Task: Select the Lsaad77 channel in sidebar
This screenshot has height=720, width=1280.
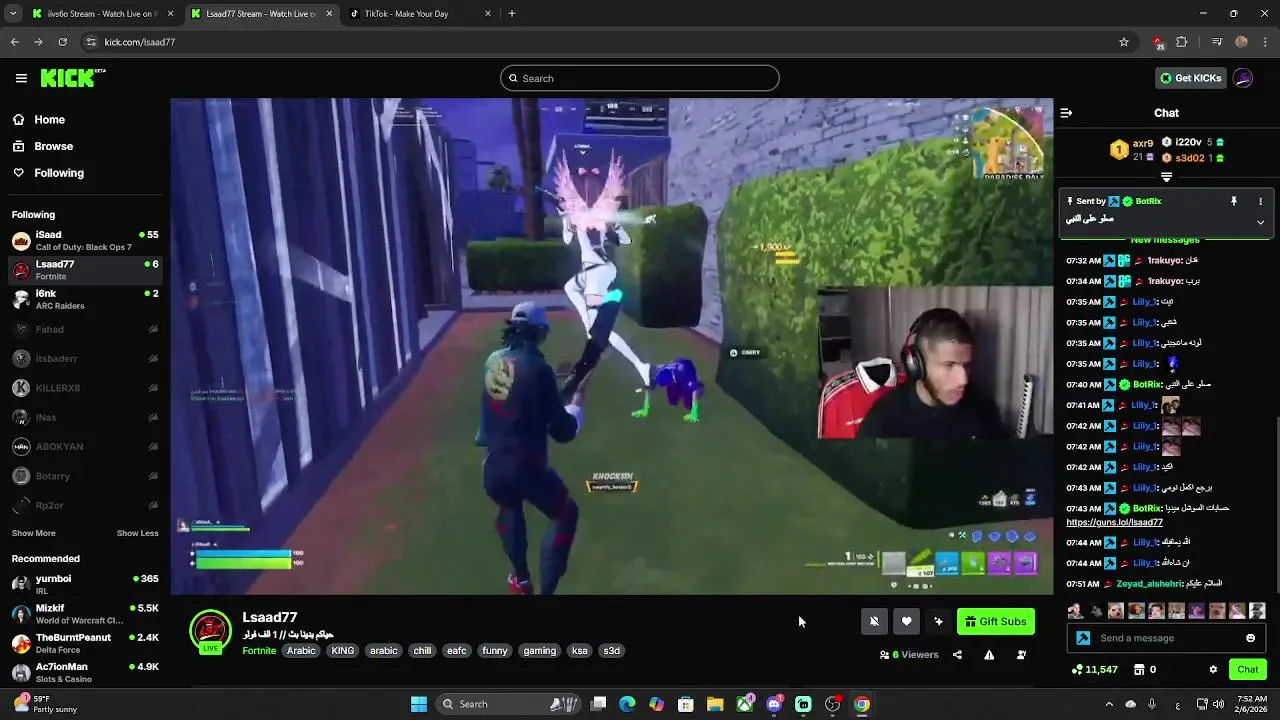Action: click(x=85, y=270)
